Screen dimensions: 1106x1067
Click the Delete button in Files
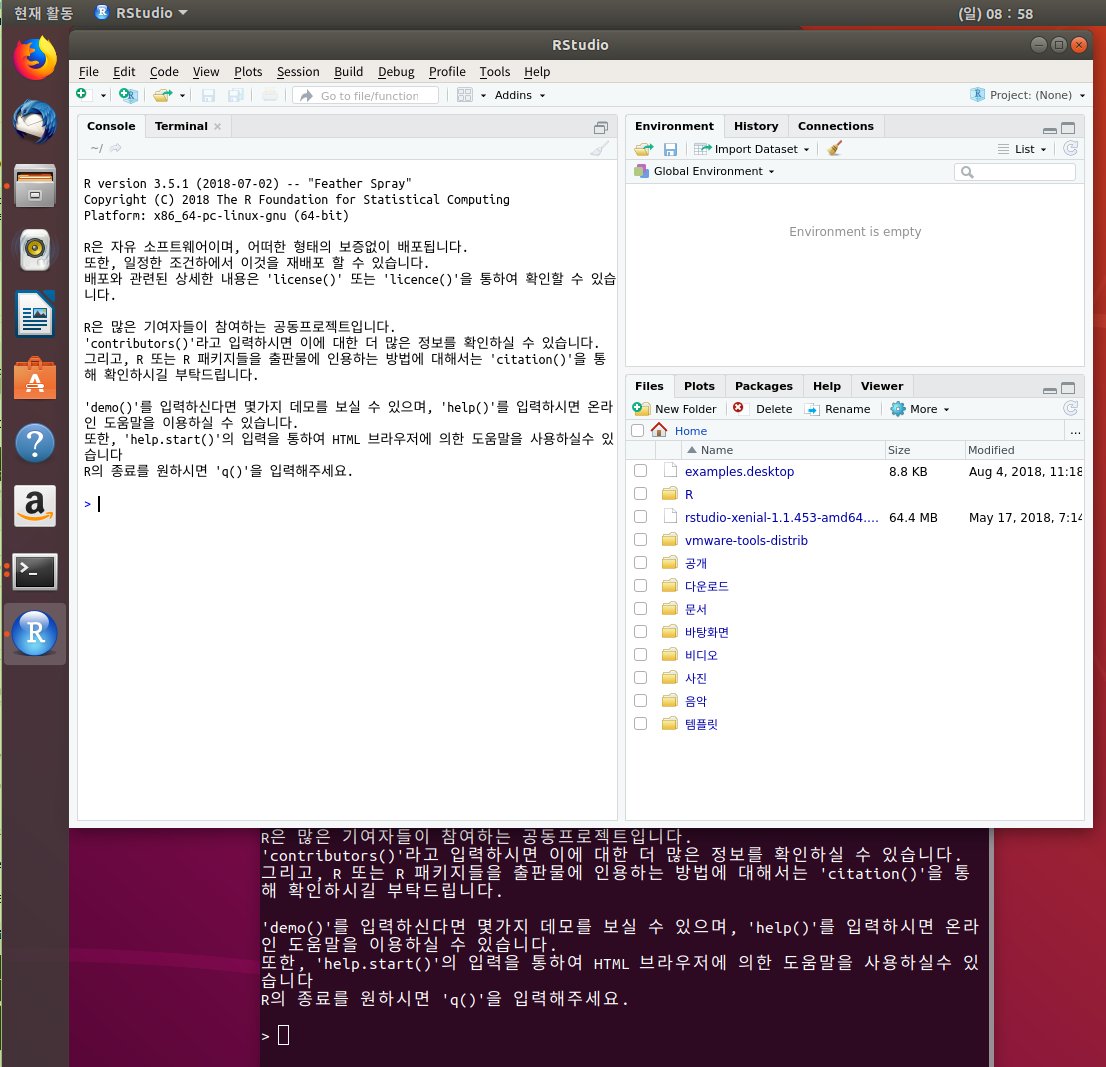pyautogui.click(x=762, y=409)
